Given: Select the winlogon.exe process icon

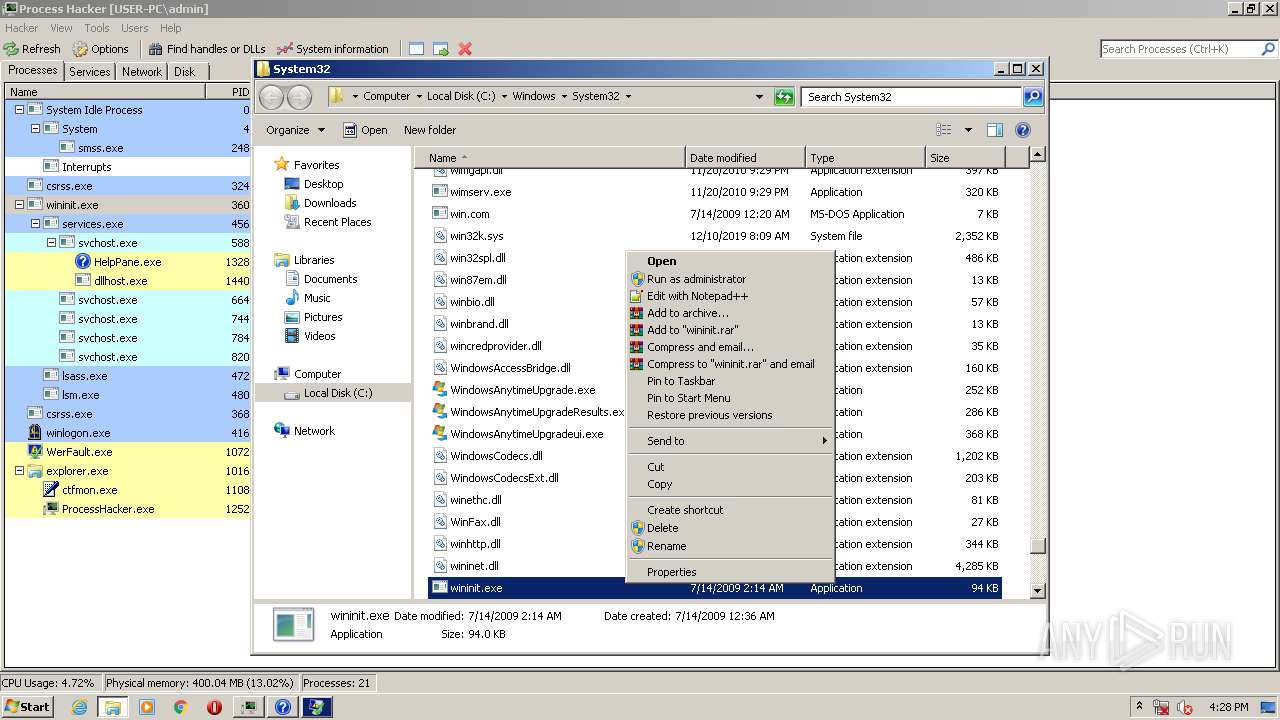Looking at the screenshot, I should click(x=35, y=433).
